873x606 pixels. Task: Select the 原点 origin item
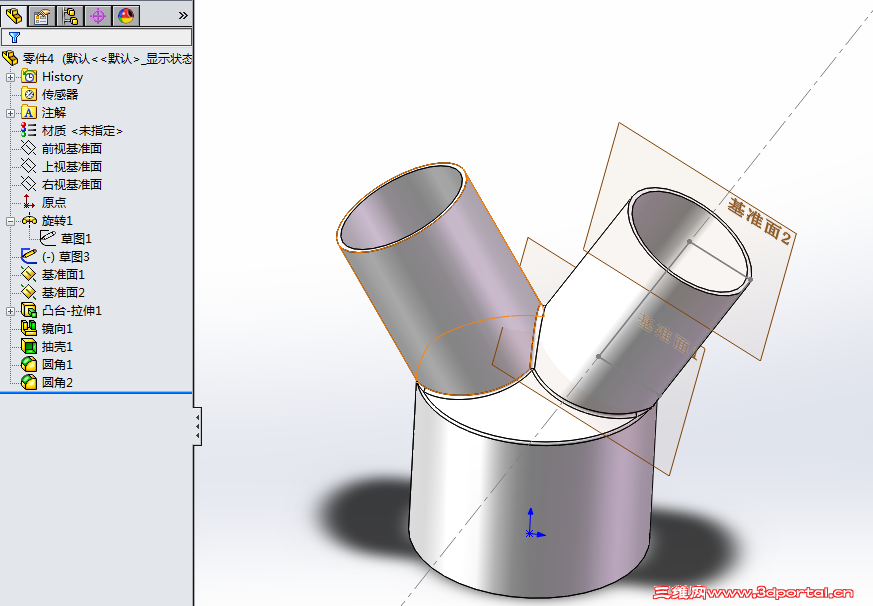54,202
